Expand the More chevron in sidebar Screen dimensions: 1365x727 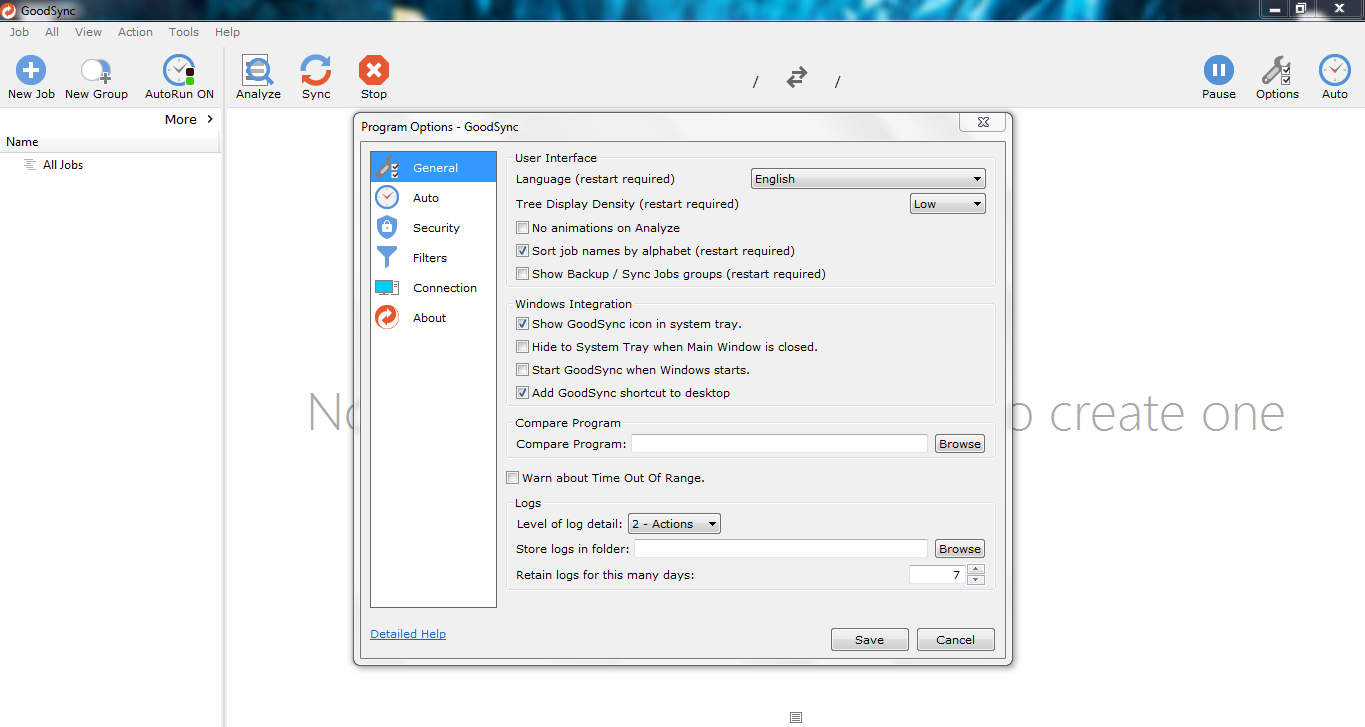pyautogui.click(x=210, y=119)
